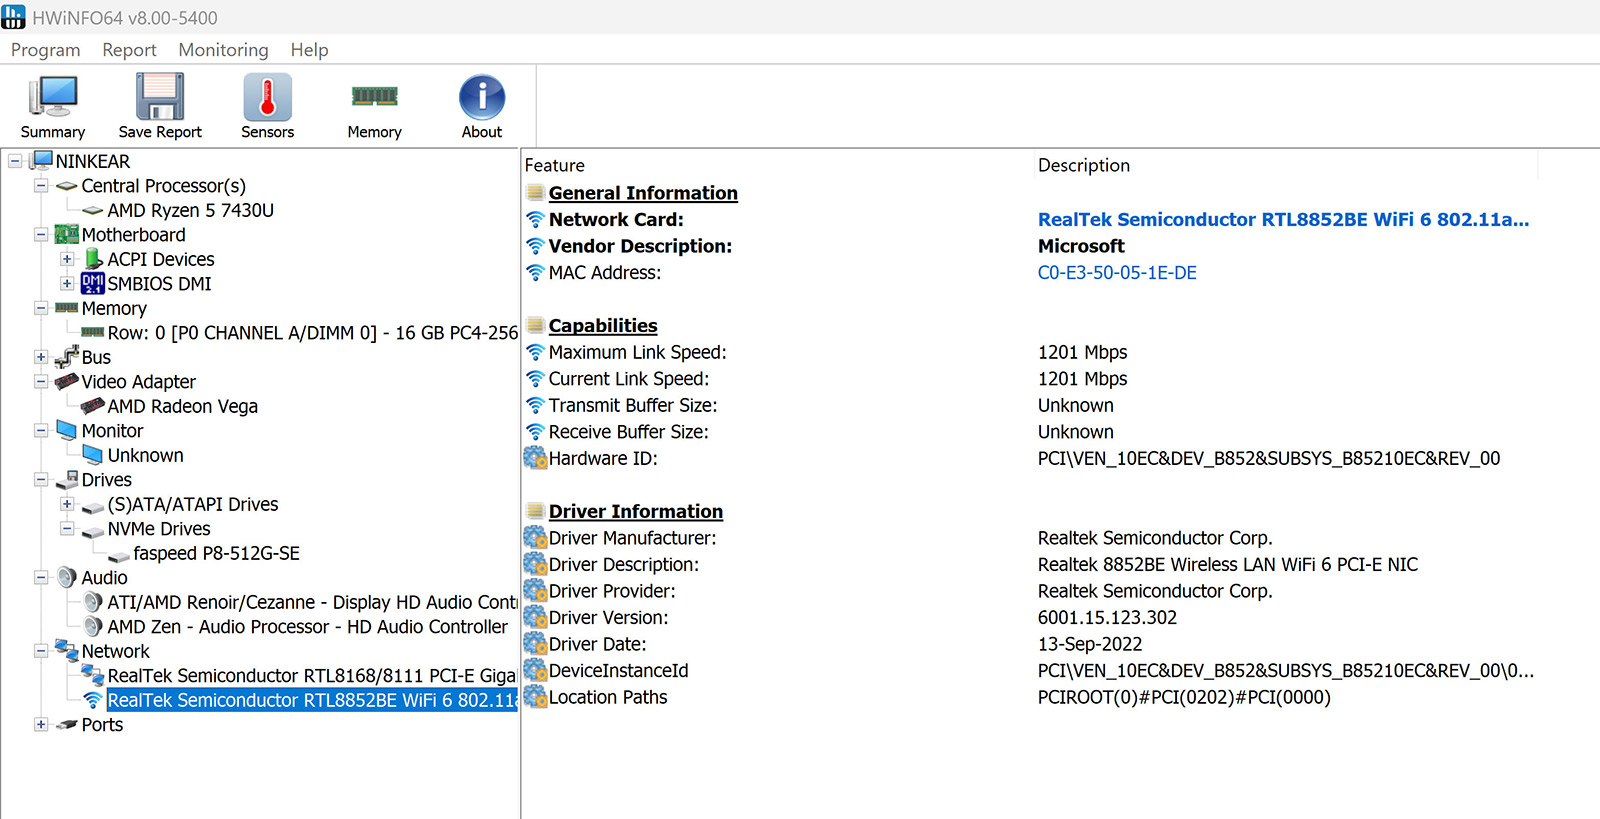Screen dimensions: 1600x819
Task: Click the Audio speaker icon
Action: tap(67, 577)
